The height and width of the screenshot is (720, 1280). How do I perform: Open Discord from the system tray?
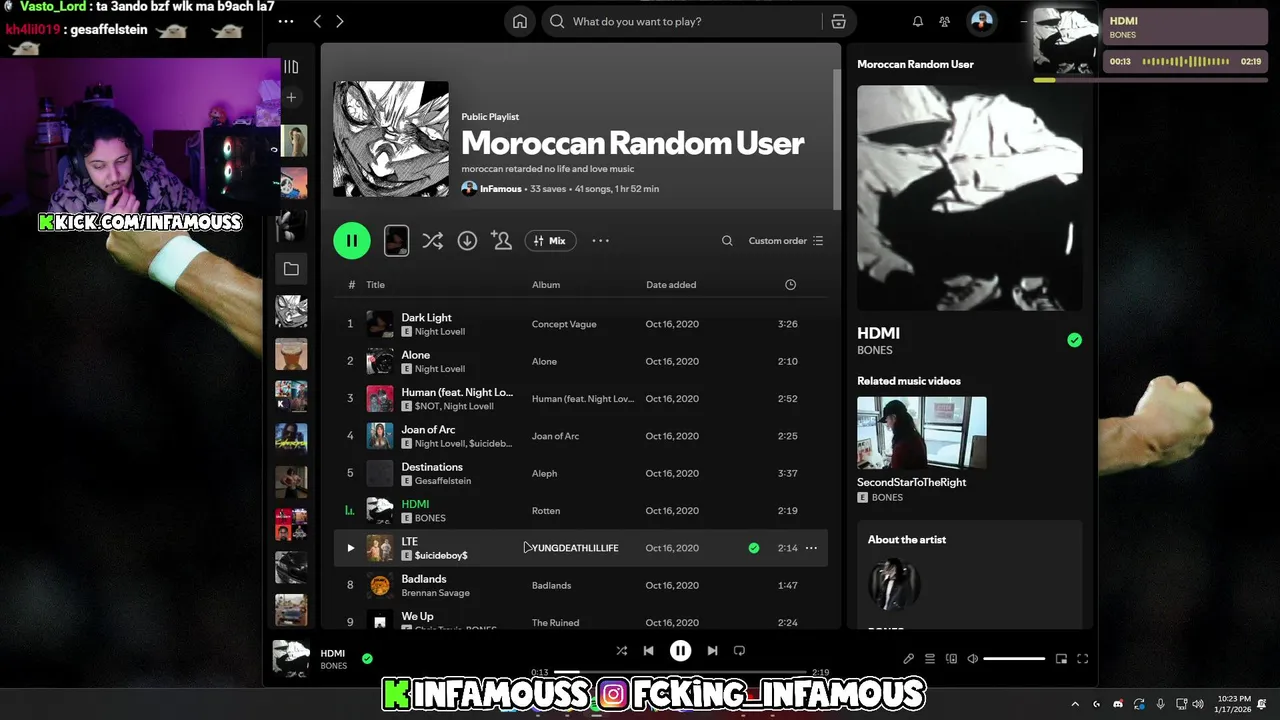(x=1118, y=704)
